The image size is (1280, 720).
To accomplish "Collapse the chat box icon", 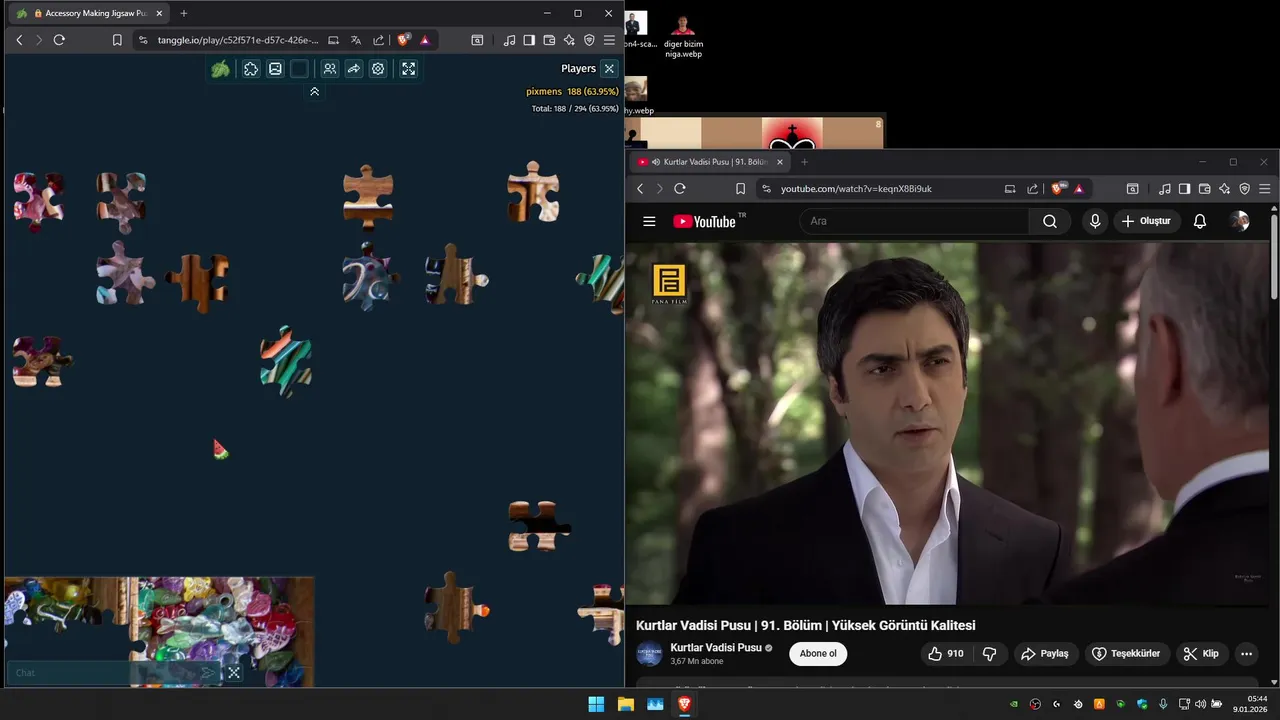I will [234, 673].
